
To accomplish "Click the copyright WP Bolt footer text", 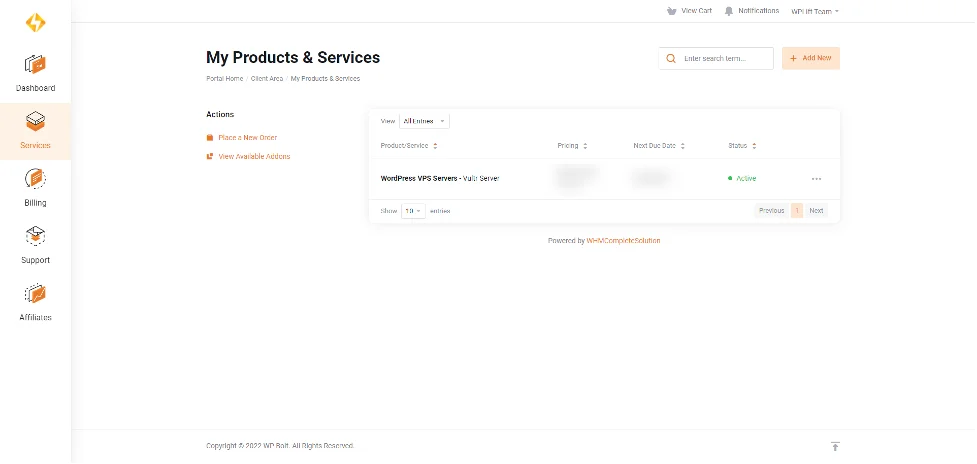I will (280, 447).
